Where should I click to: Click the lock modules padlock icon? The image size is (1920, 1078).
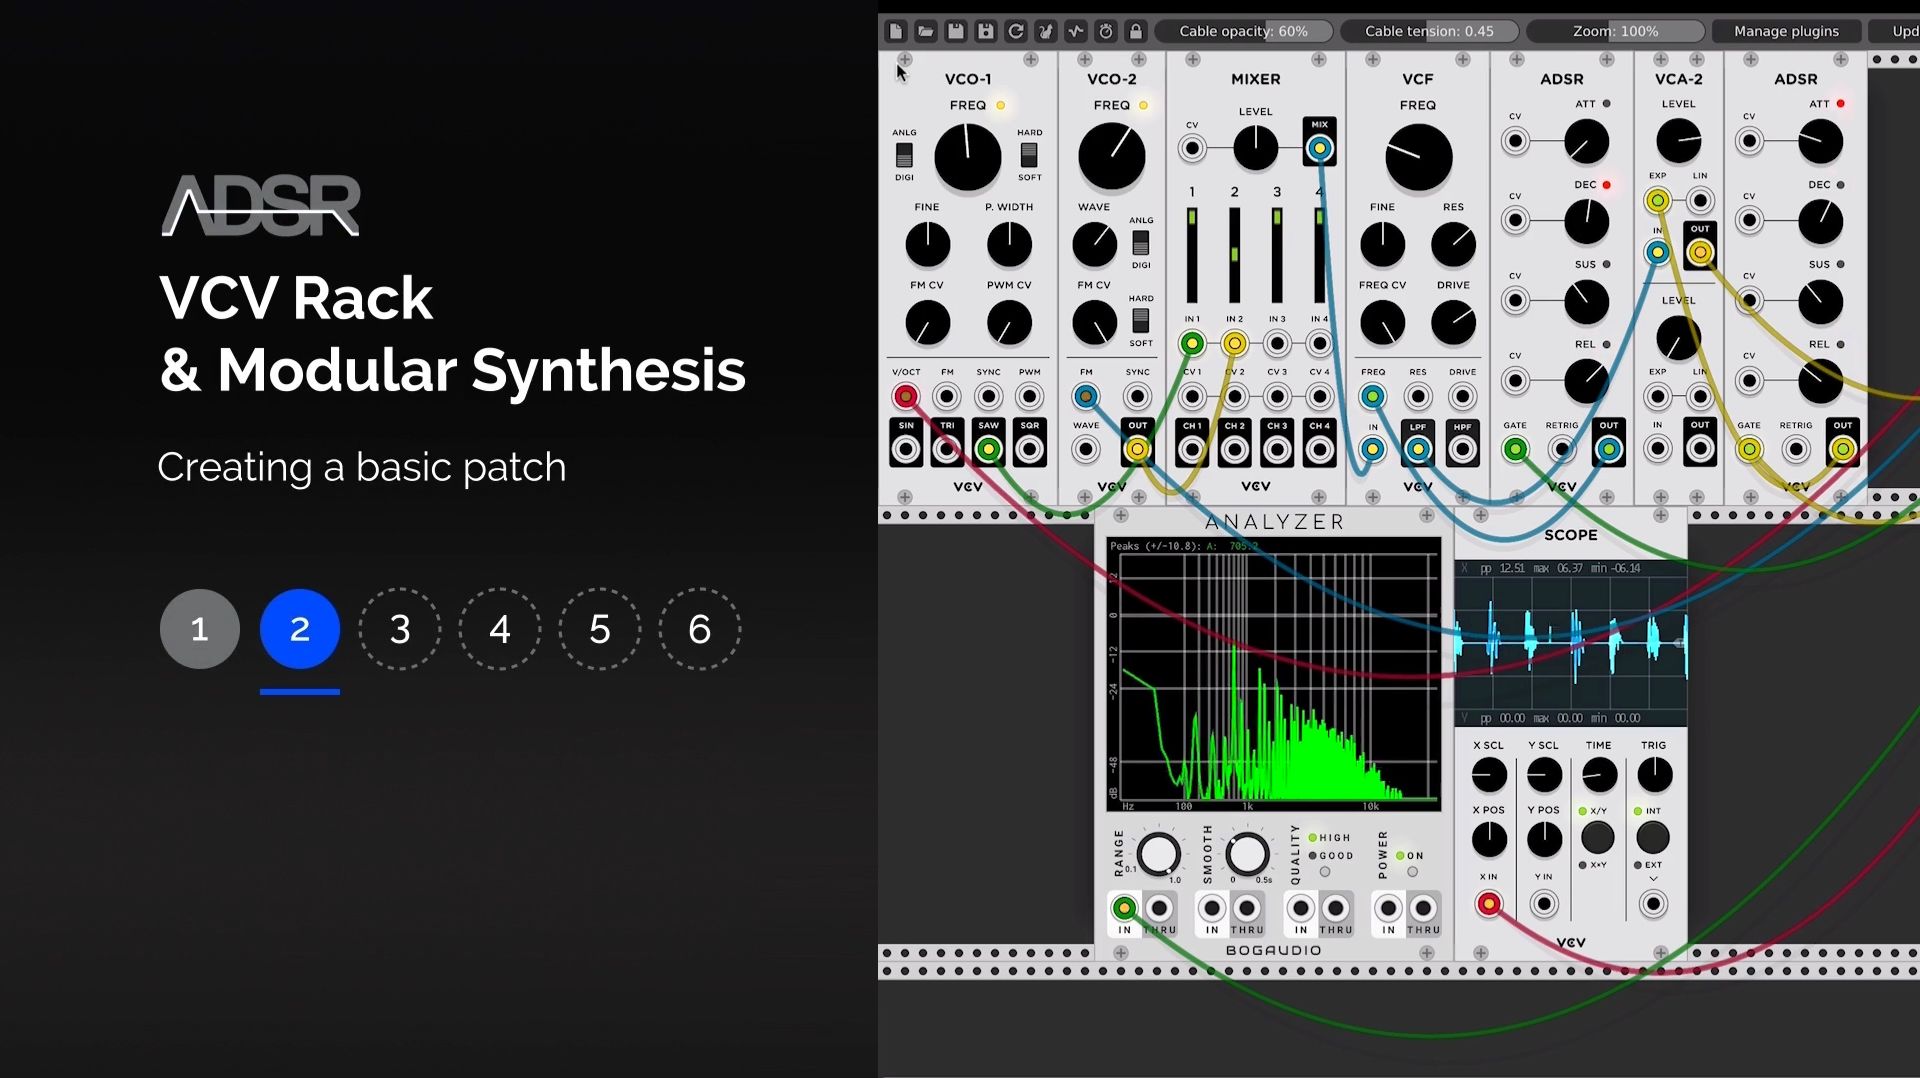click(1136, 31)
